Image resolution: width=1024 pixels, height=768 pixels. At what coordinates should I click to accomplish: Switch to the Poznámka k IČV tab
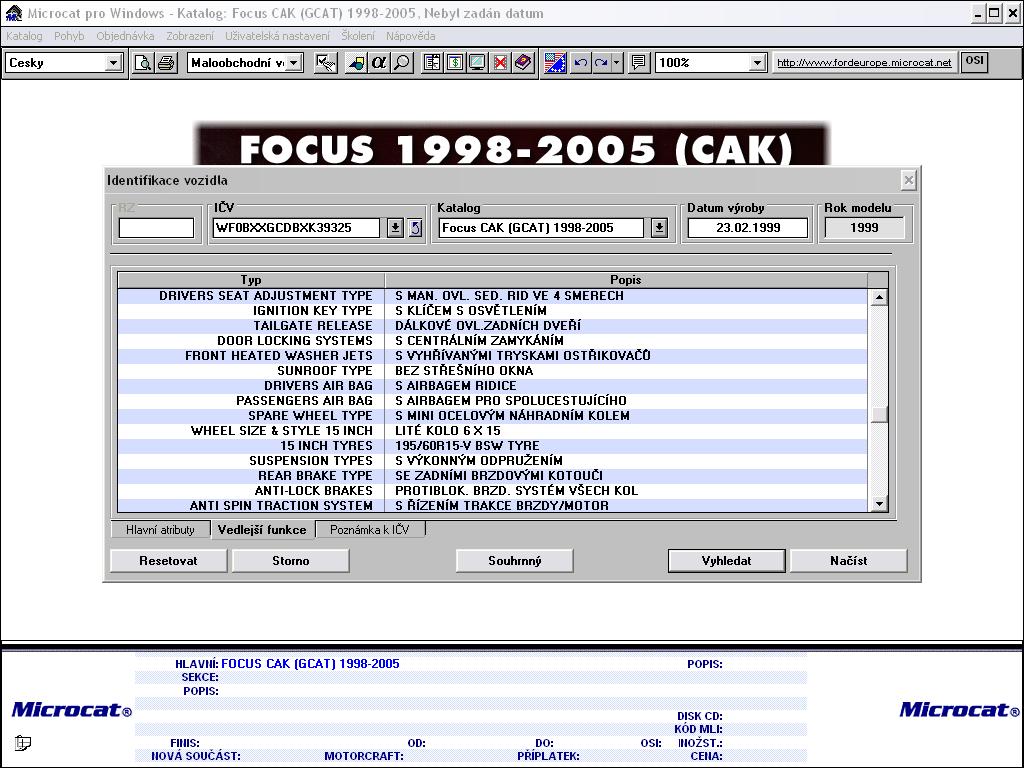[x=370, y=530]
